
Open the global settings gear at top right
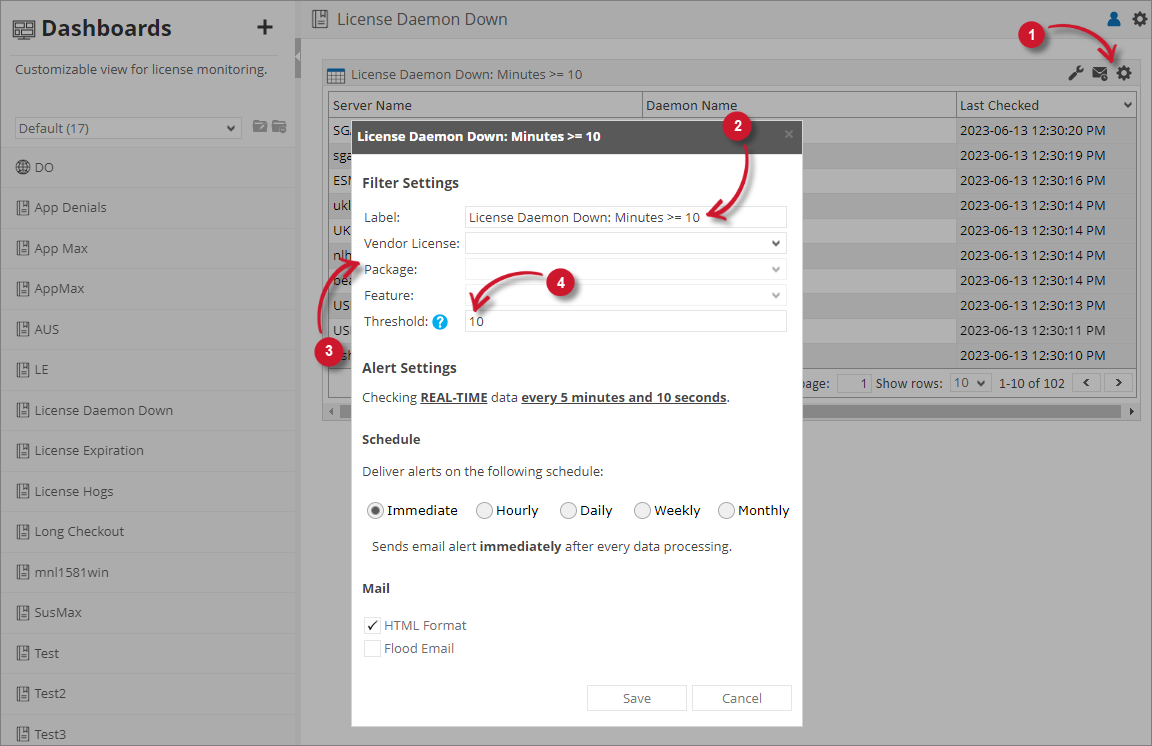(1140, 19)
